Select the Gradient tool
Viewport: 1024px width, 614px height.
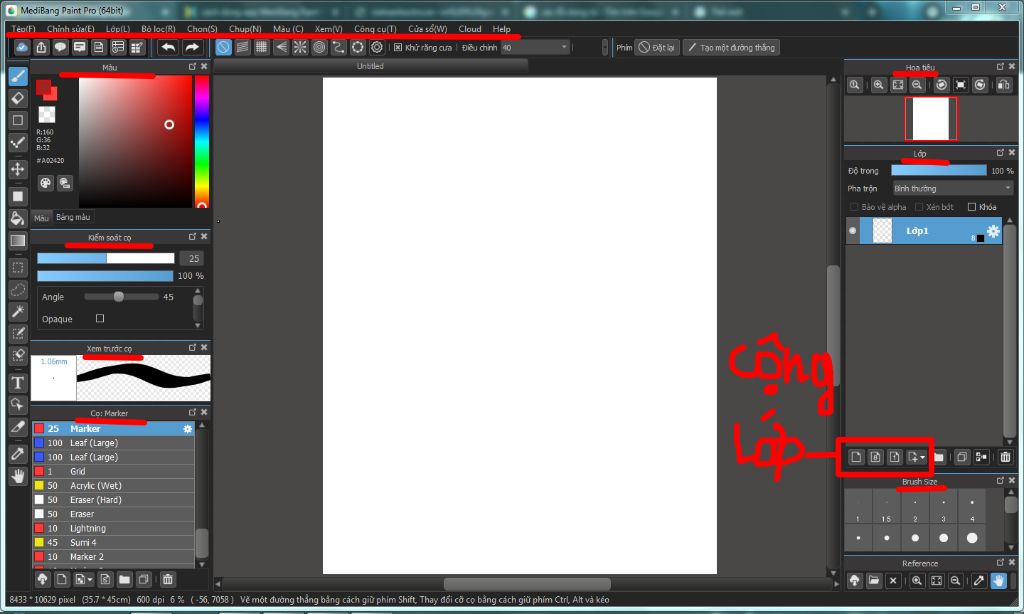point(18,240)
